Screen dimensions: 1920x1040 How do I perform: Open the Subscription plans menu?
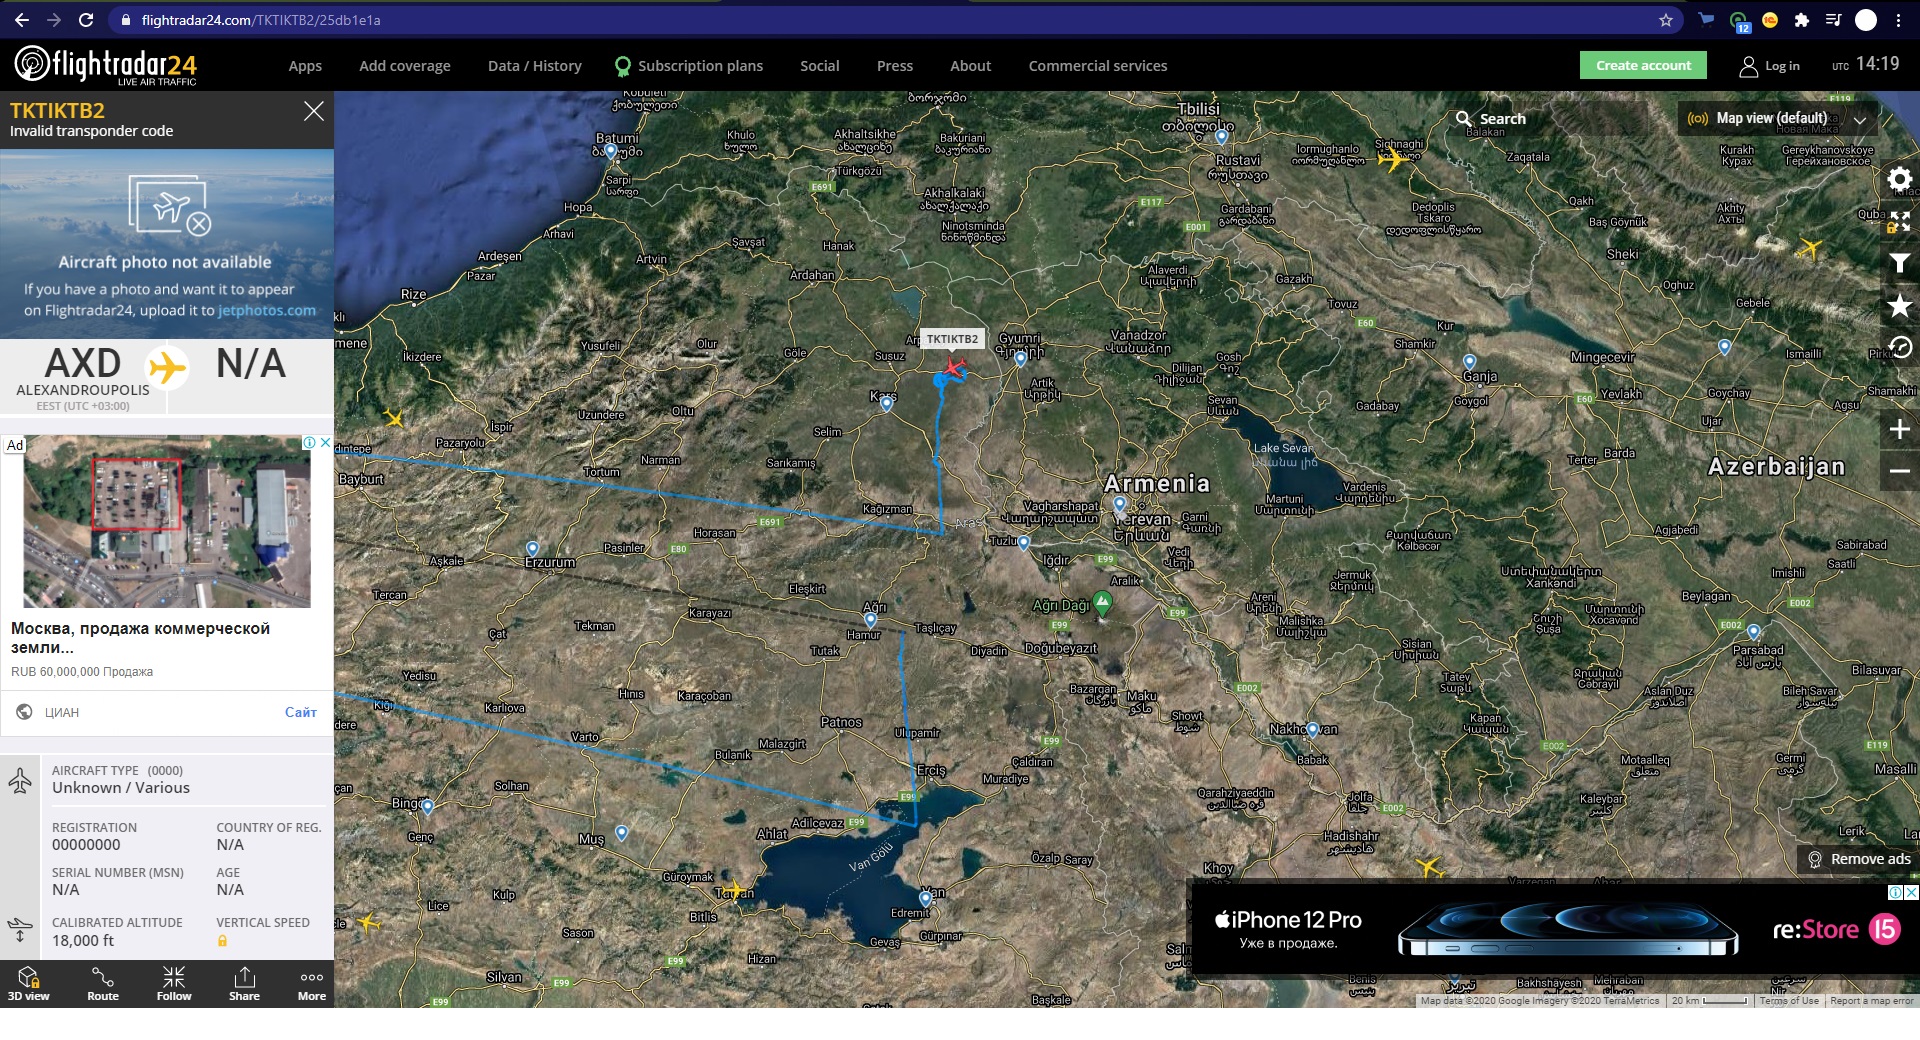coord(699,66)
